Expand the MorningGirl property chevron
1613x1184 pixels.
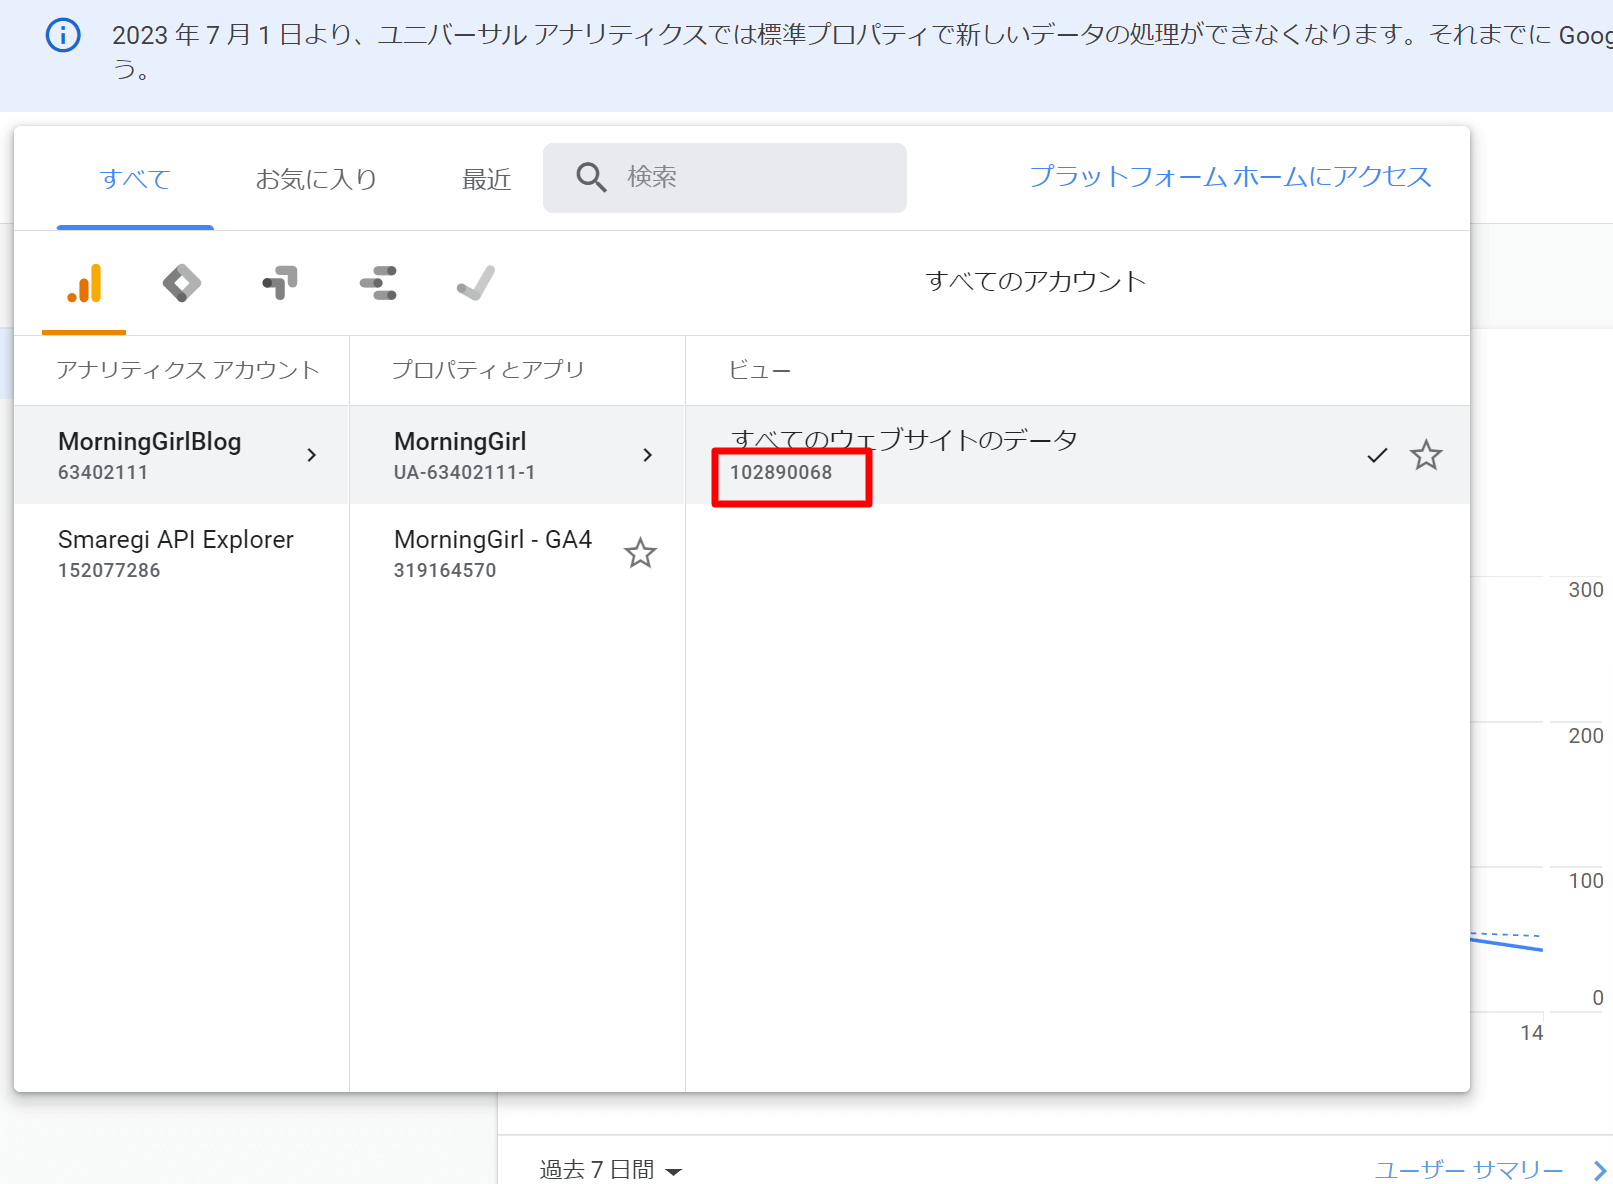click(x=648, y=455)
